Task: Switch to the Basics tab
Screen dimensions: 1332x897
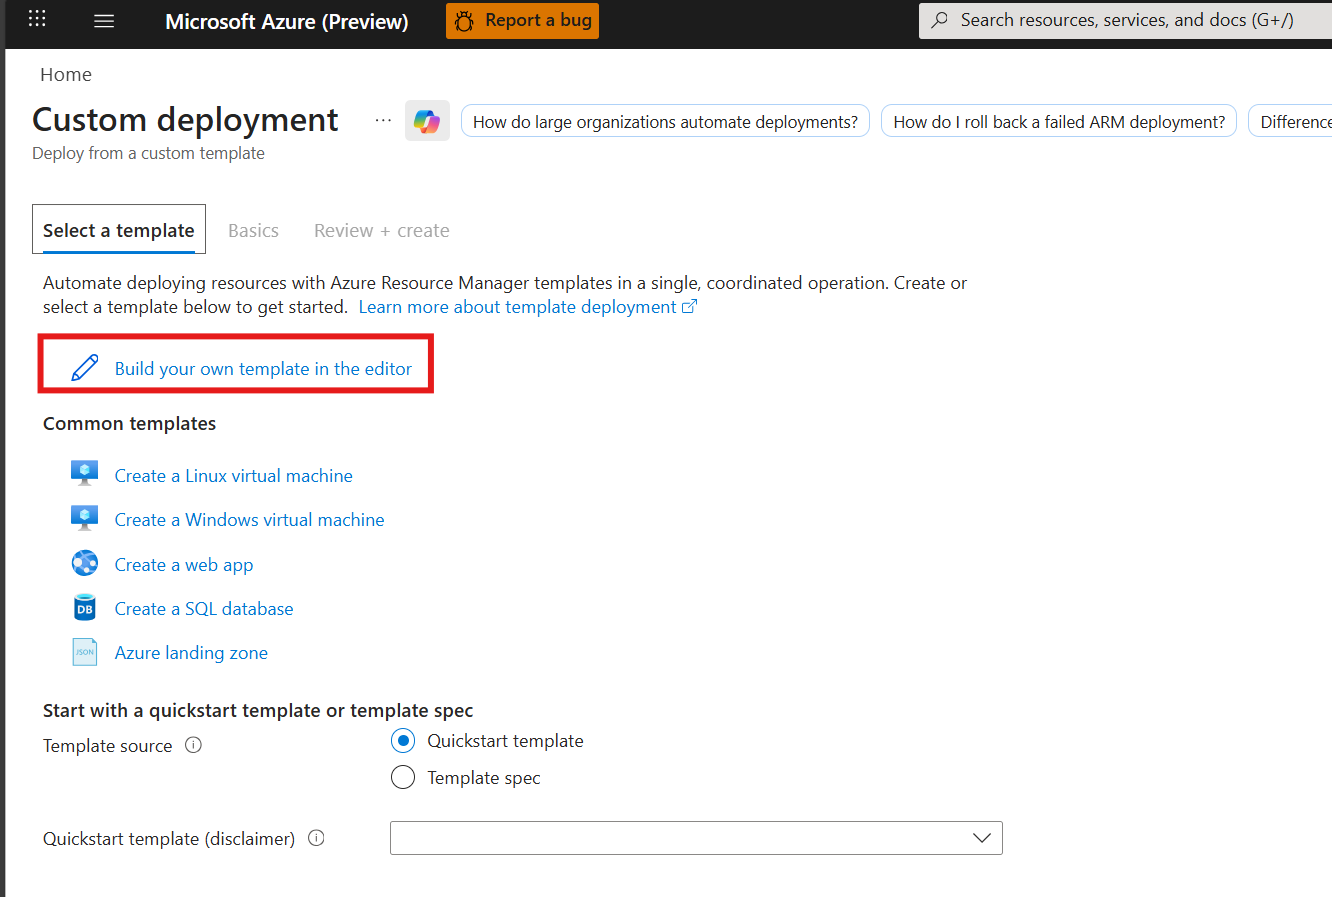Action: coord(253,229)
